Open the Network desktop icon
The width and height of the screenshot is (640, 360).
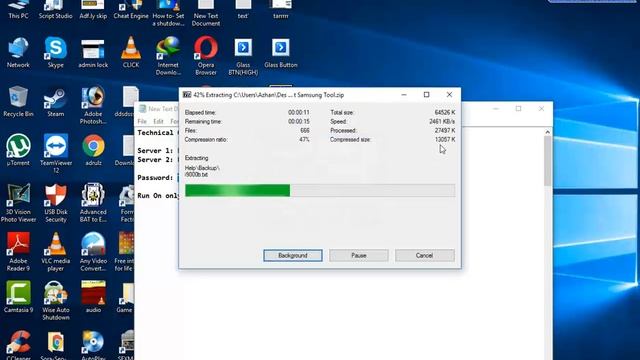(18, 52)
